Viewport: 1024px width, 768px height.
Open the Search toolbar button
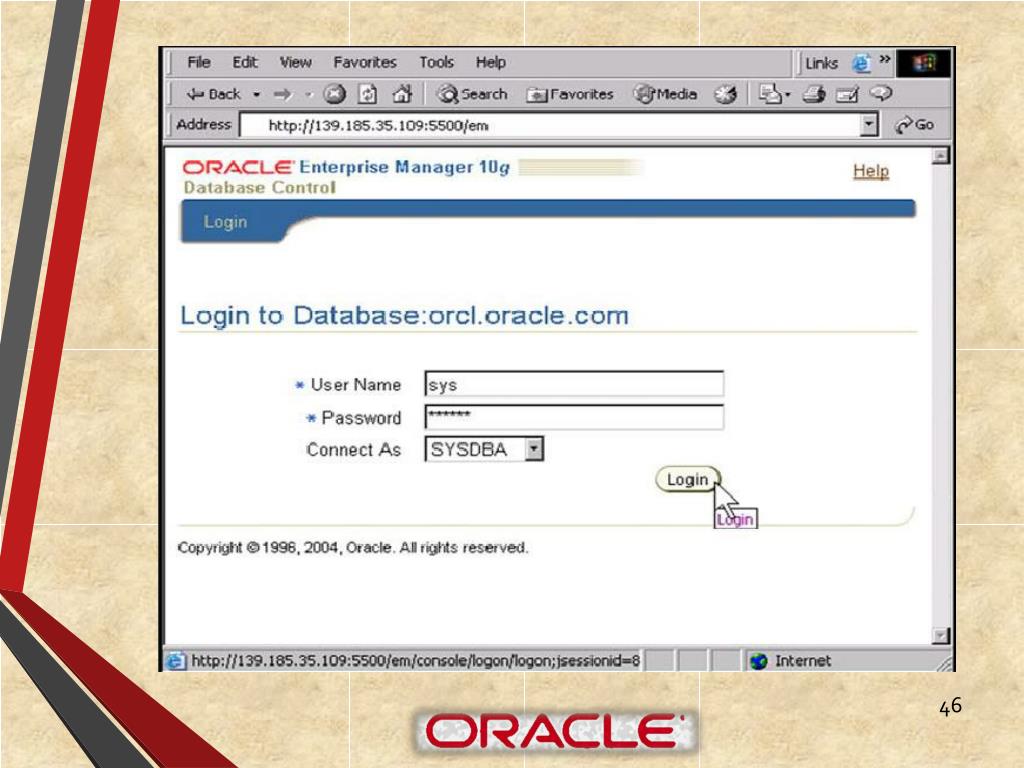point(472,95)
